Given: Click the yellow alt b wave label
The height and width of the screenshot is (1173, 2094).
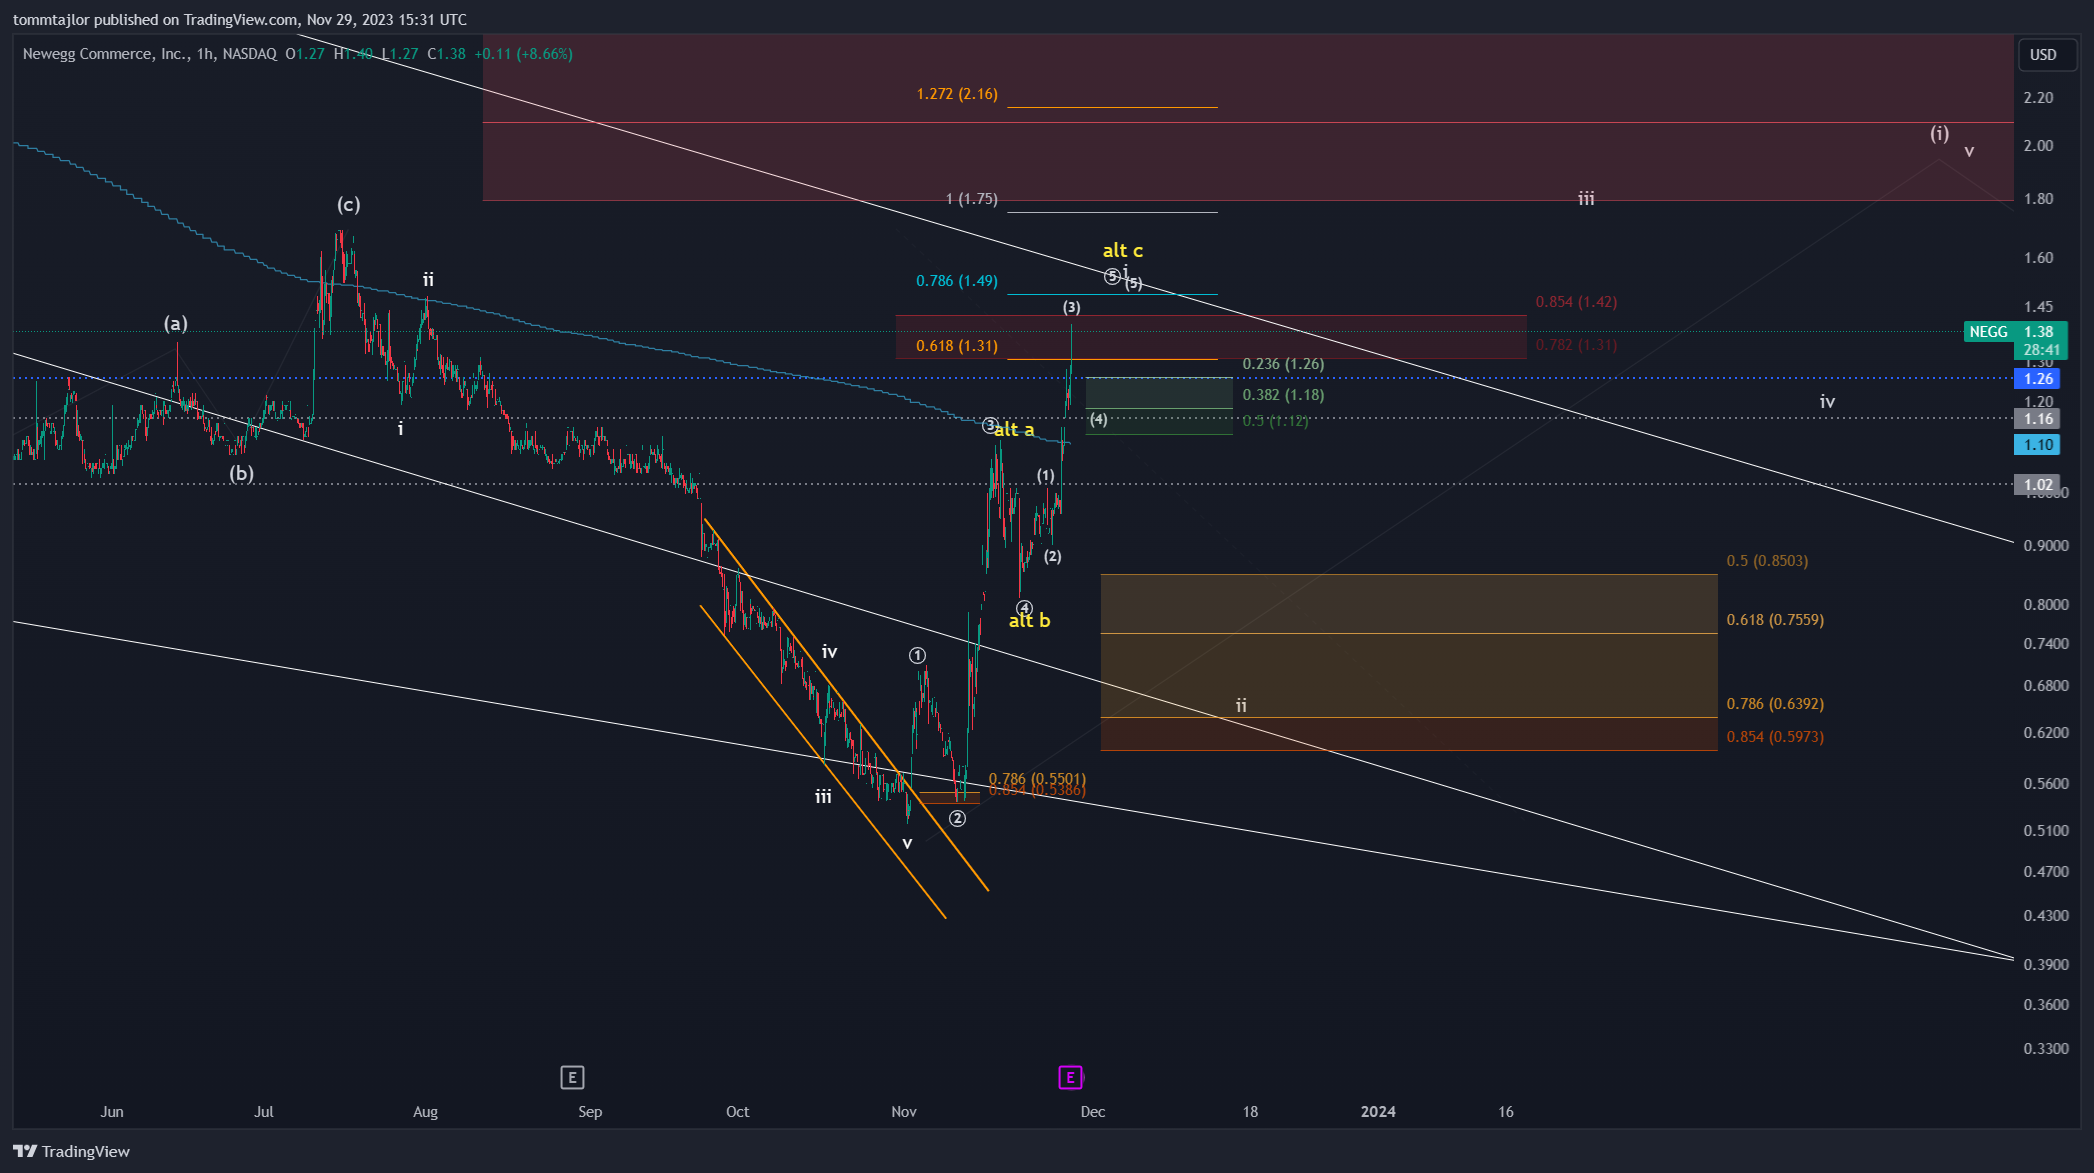Looking at the screenshot, I should [1029, 620].
